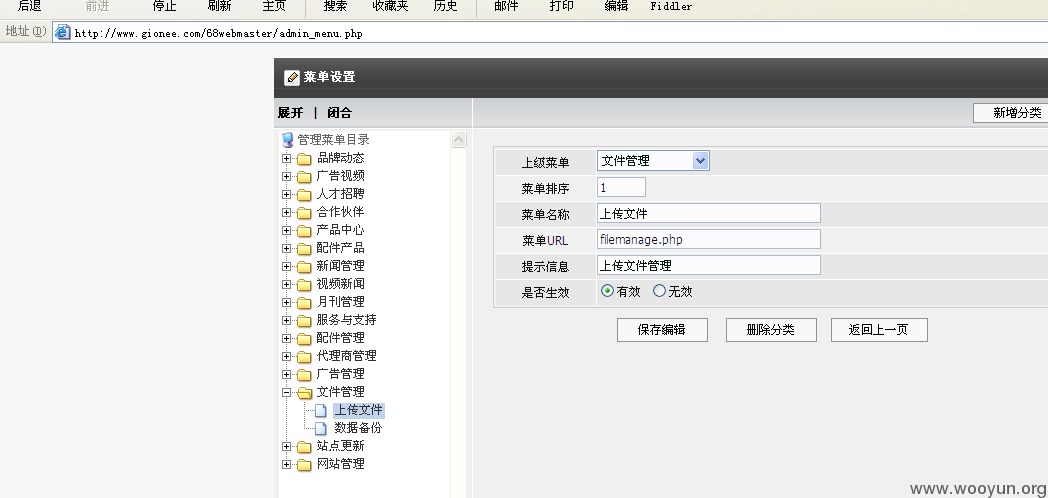Screen dimensions: 1048x498
Task: Click the folder icon next to 配件管理
Action: 305,340
